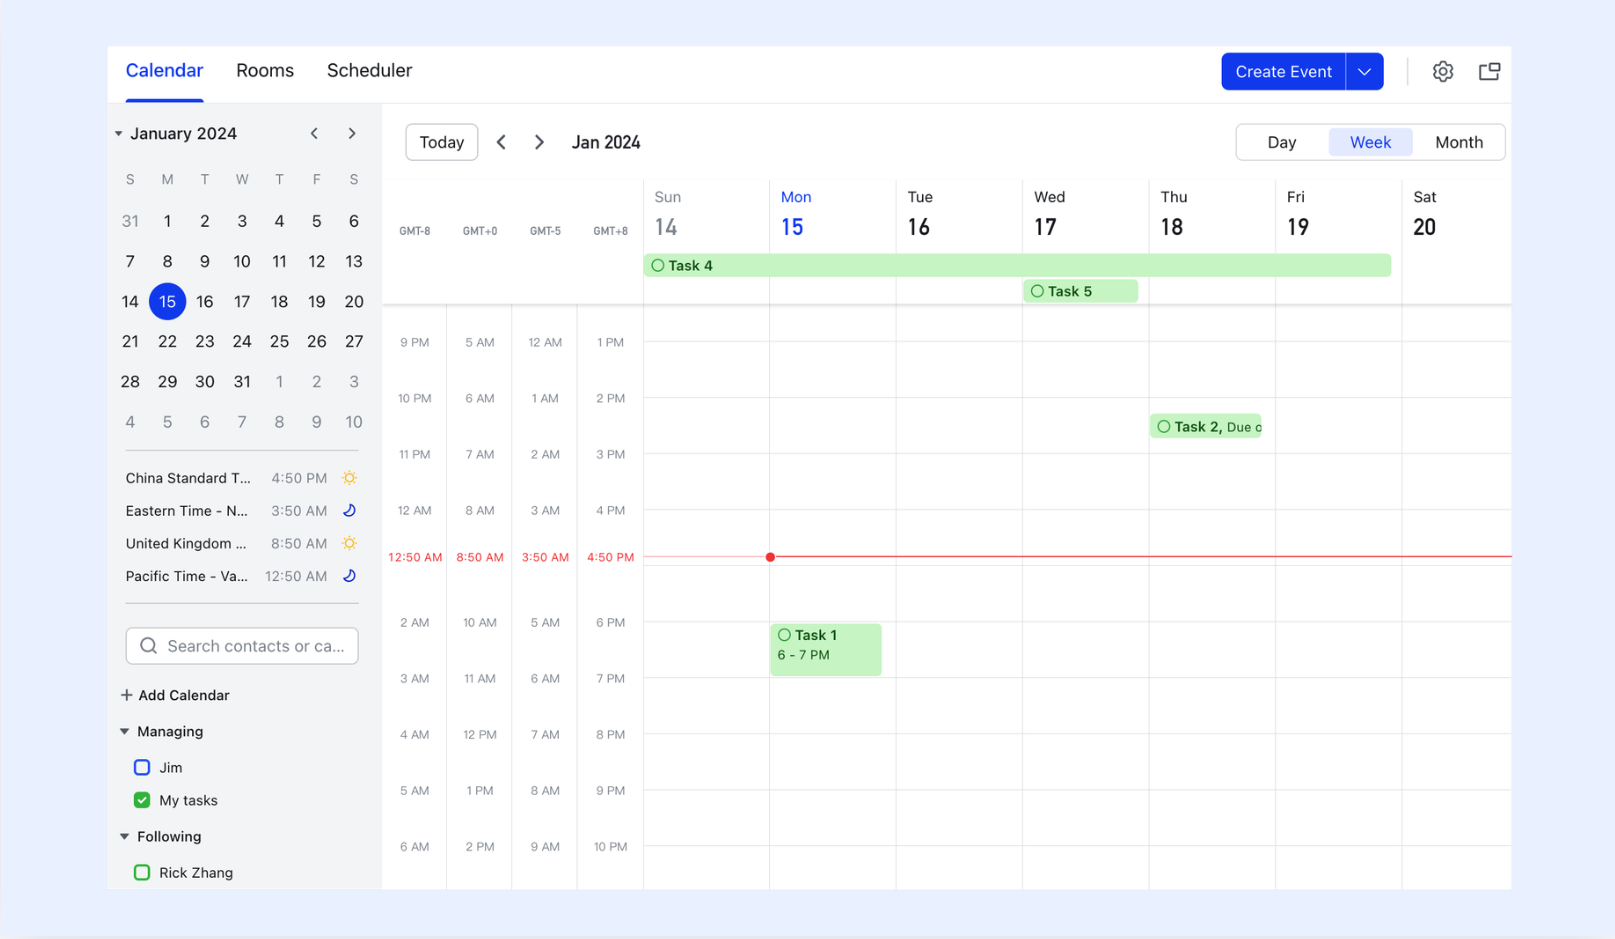This screenshot has width=1615, height=939.
Task: Click sun icon next to United Kingdom
Action: pyautogui.click(x=349, y=544)
